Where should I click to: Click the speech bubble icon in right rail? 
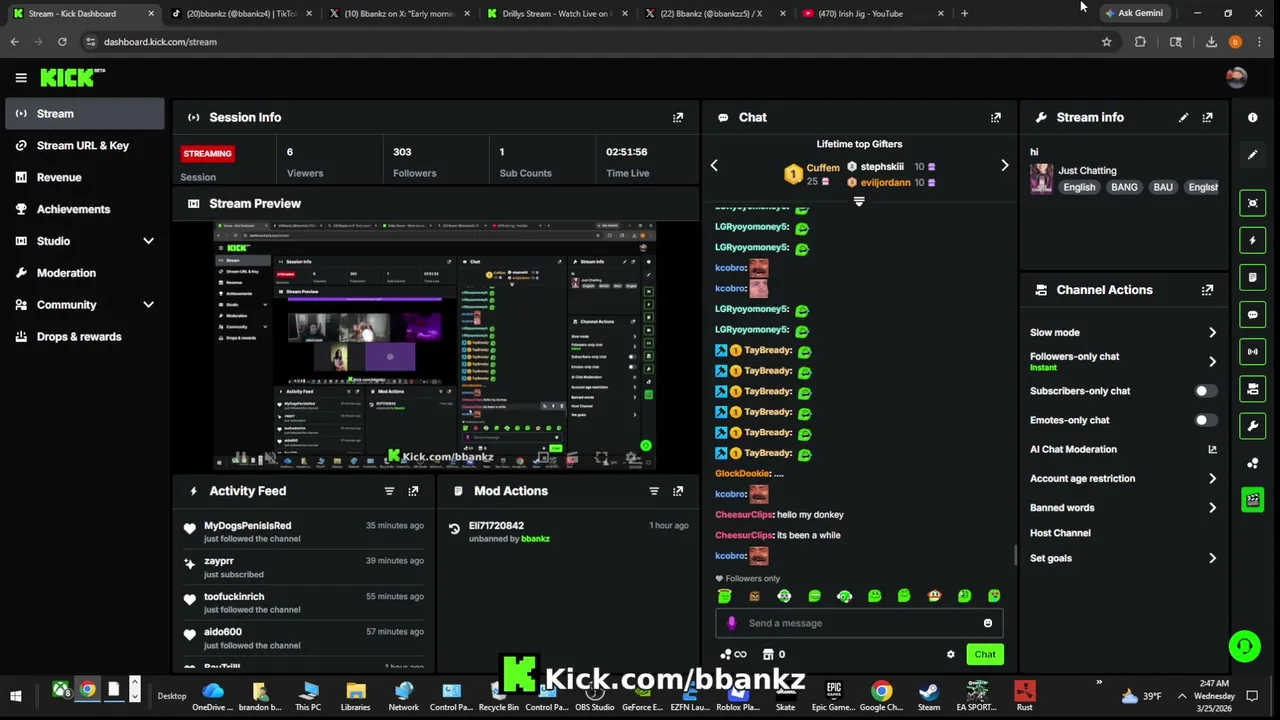[1253, 314]
